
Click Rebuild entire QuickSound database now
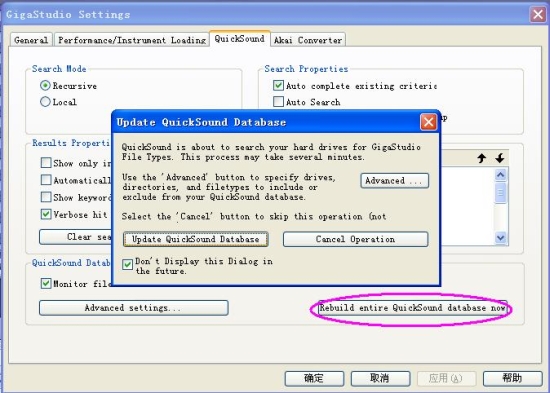pos(412,308)
